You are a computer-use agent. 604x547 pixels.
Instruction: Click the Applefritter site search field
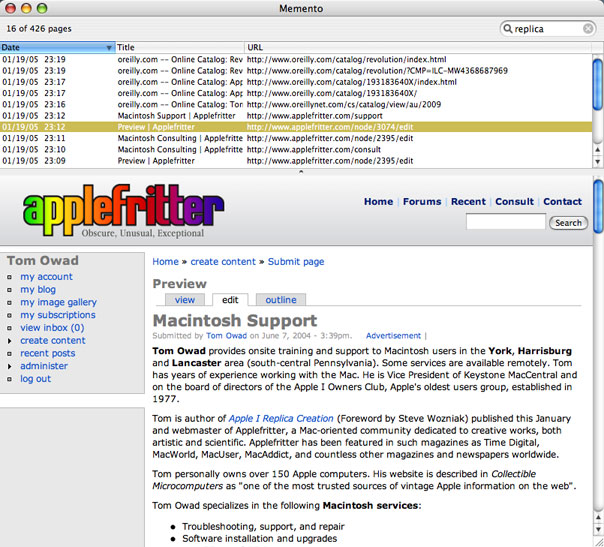coord(505,222)
